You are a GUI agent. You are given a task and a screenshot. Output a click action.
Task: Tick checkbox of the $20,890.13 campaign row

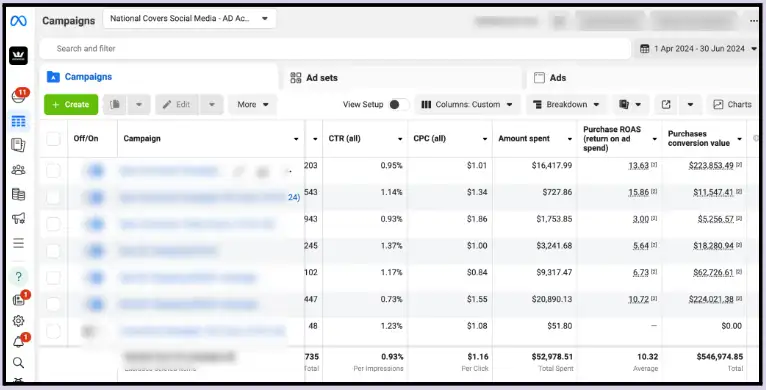53,304
